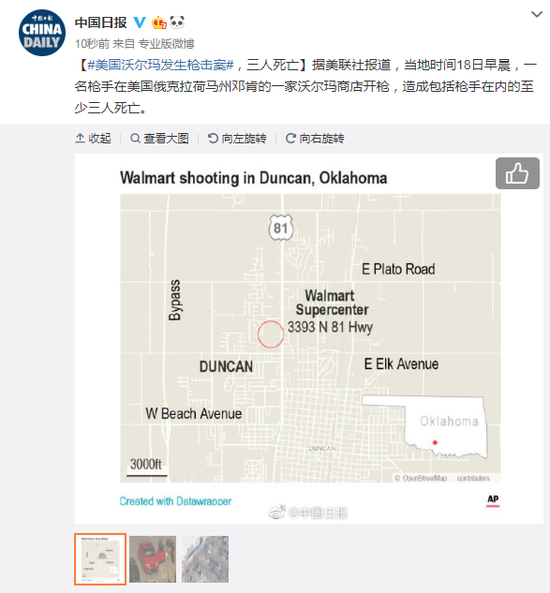Viewport: 550px width, 593px height.
Task: Open the 中国日报 account name link
Action: tap(101, 22)
